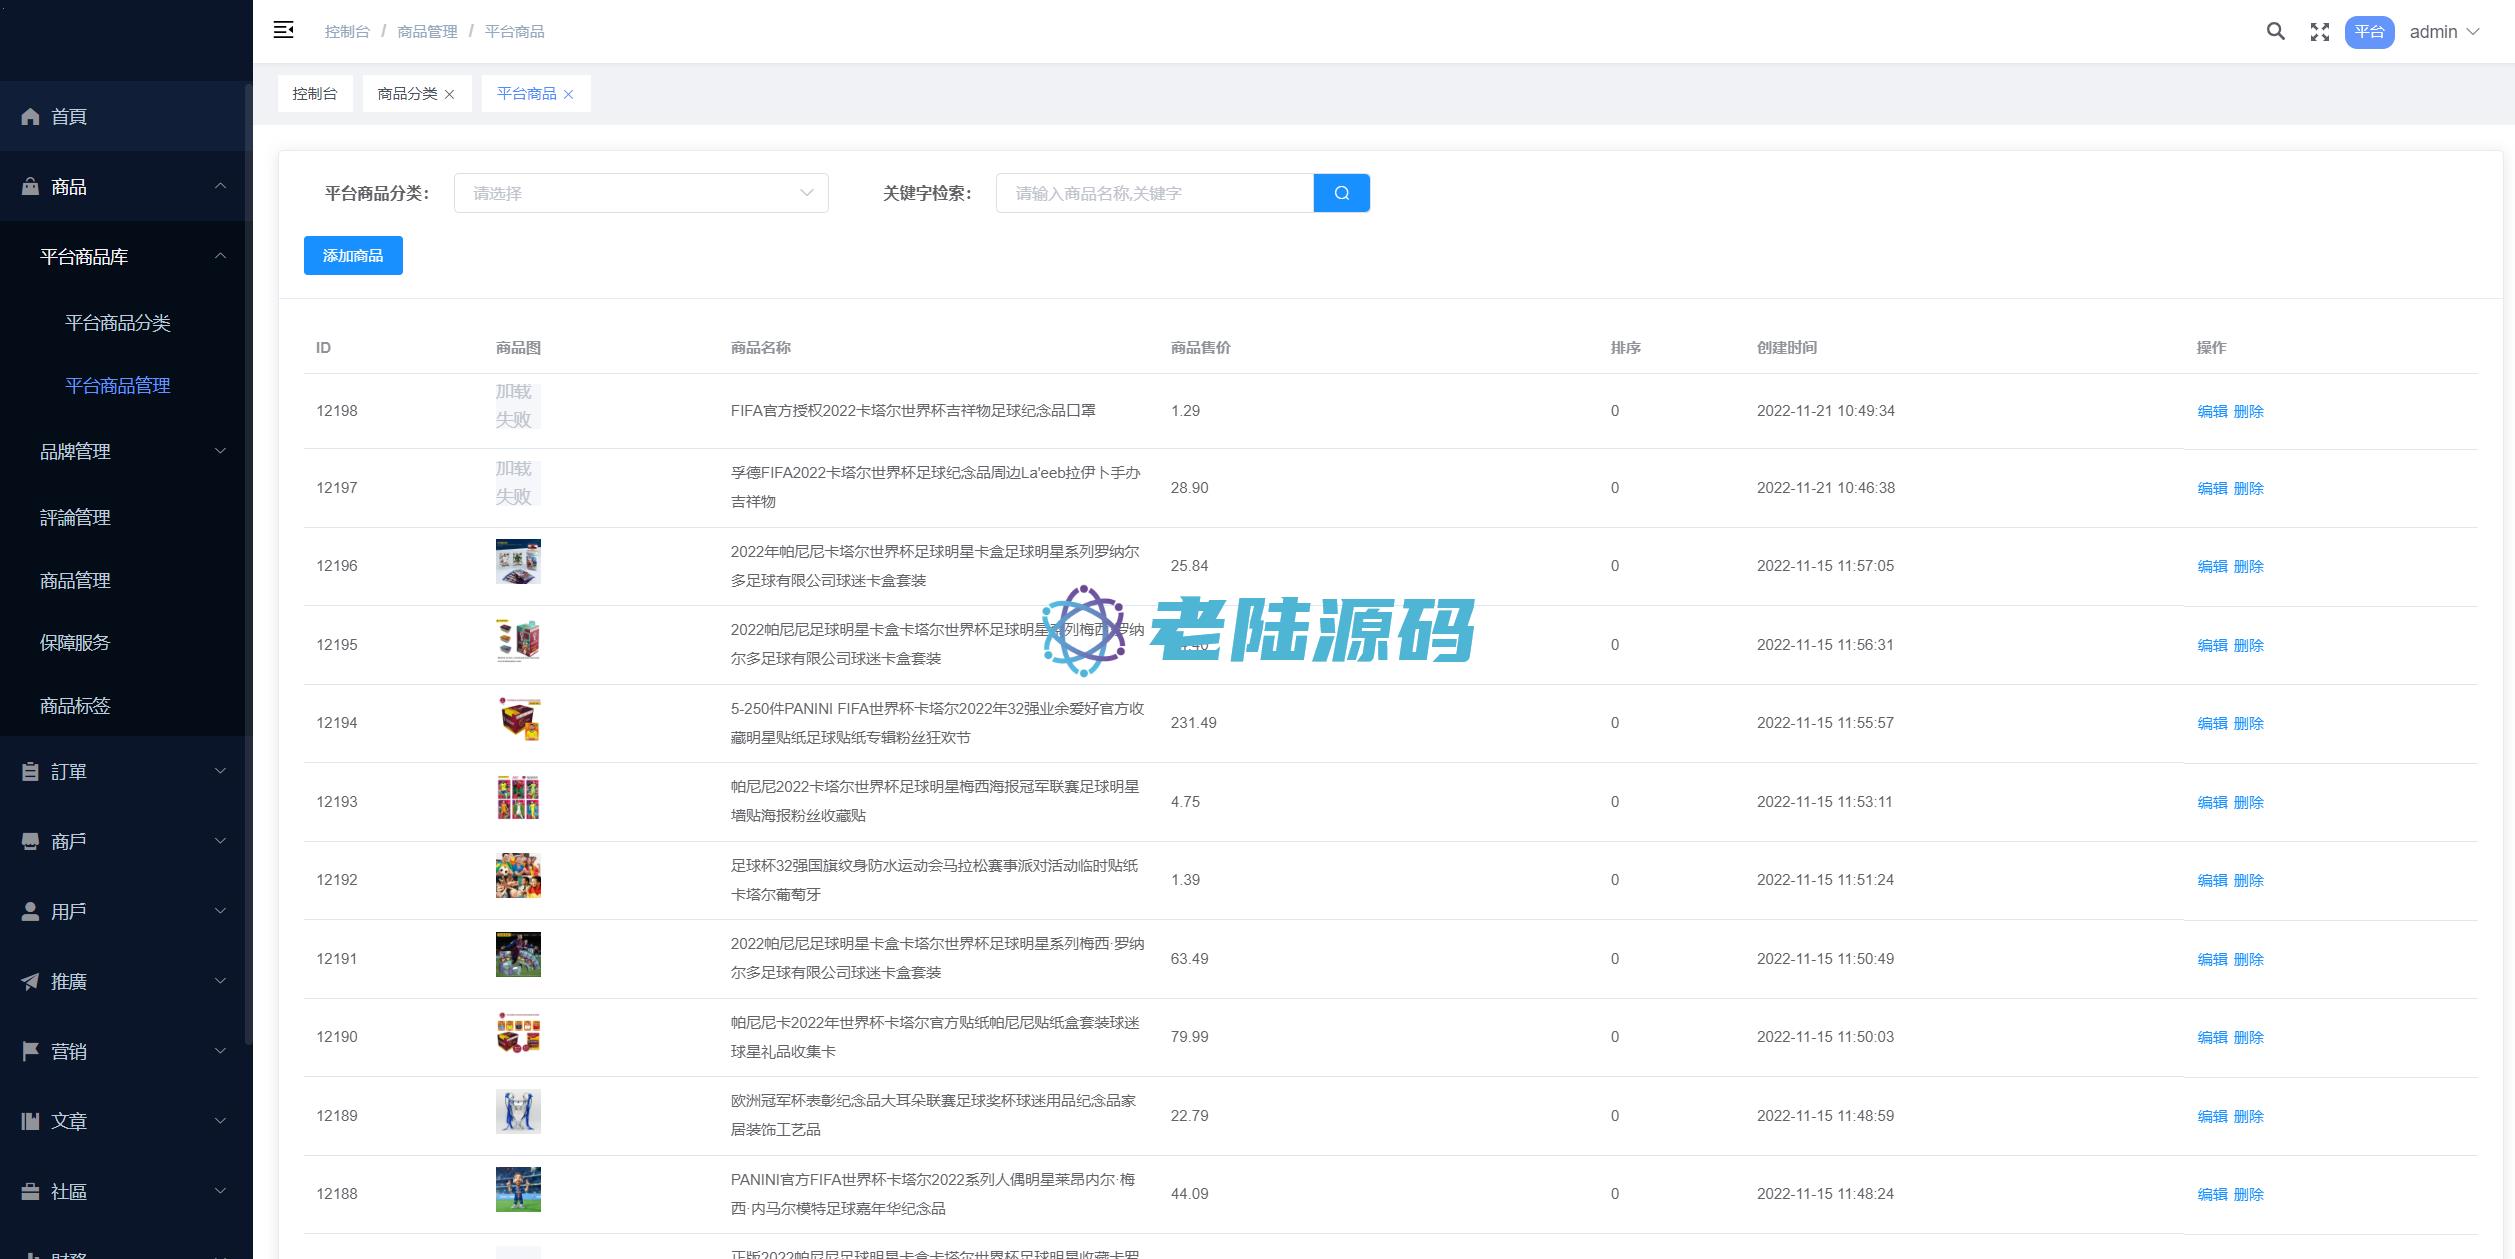Switch to the 控制台 tab
This screenshot has height=1259, width=2515.
click(315, 94)
